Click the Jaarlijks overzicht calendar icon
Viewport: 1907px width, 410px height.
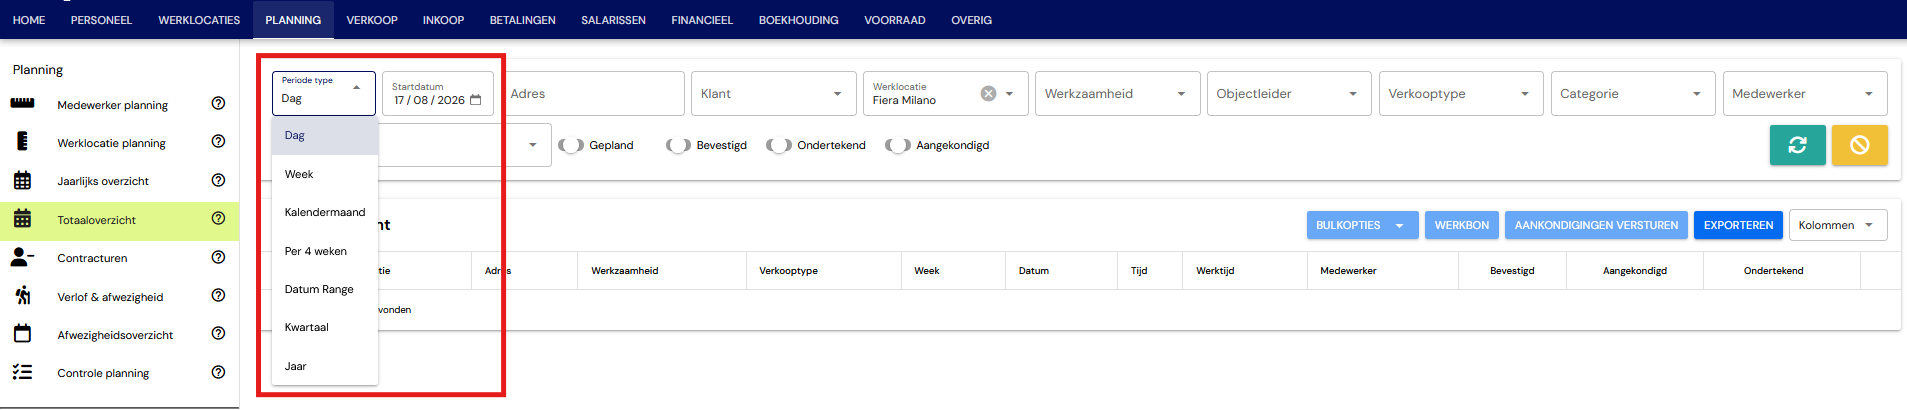(x=22, y=180)
